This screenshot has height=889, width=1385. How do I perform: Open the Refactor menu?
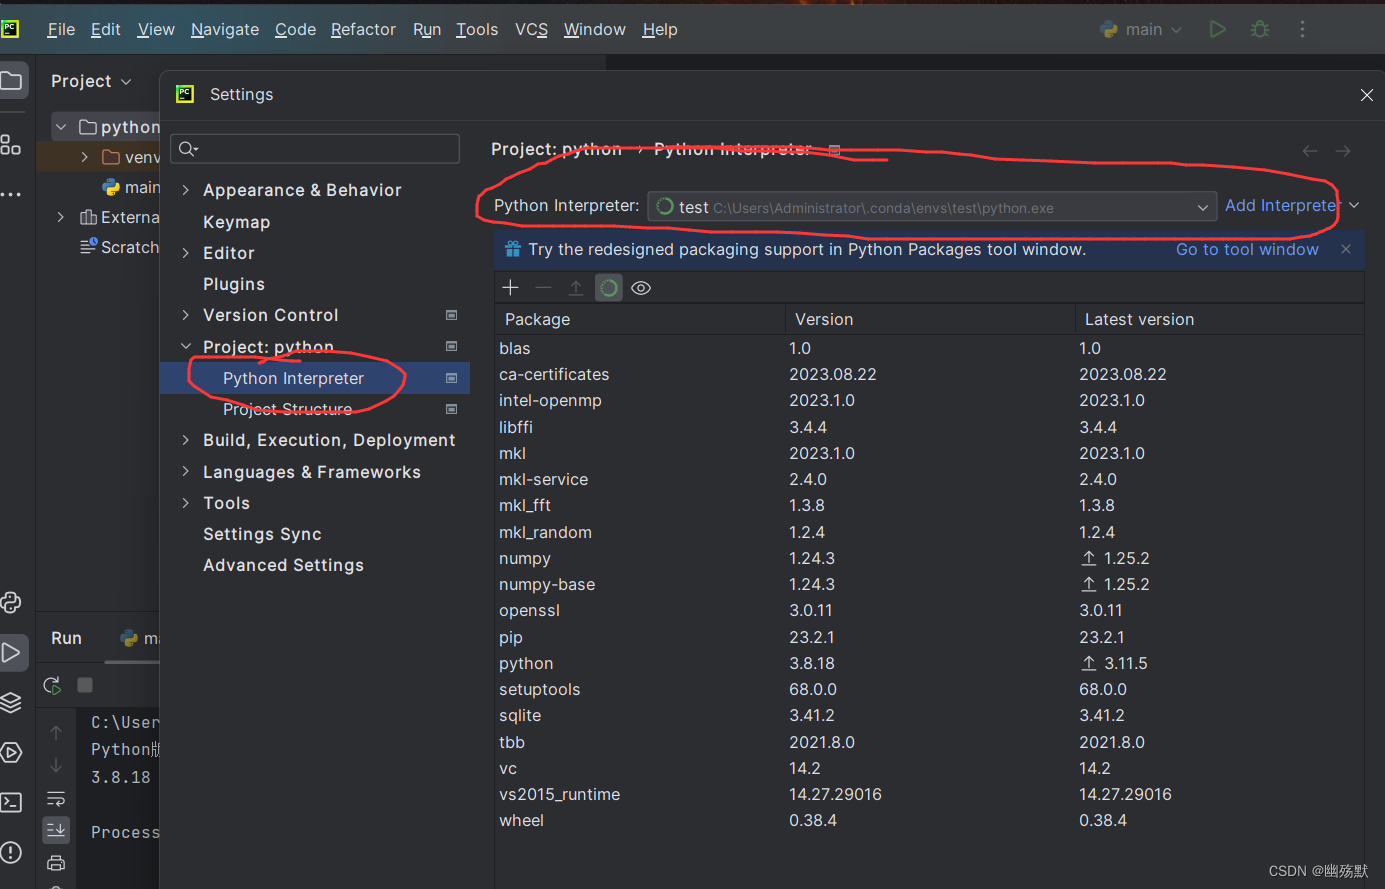pyautogui.click(x=363, y=30)
